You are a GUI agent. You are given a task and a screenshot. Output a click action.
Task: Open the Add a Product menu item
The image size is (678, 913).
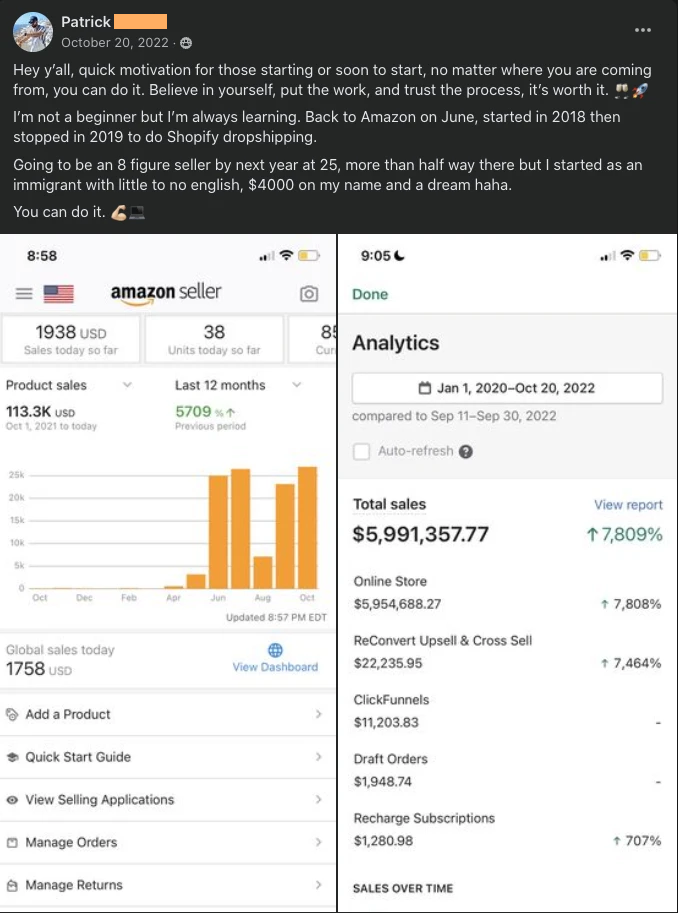(x=68, y=714)
